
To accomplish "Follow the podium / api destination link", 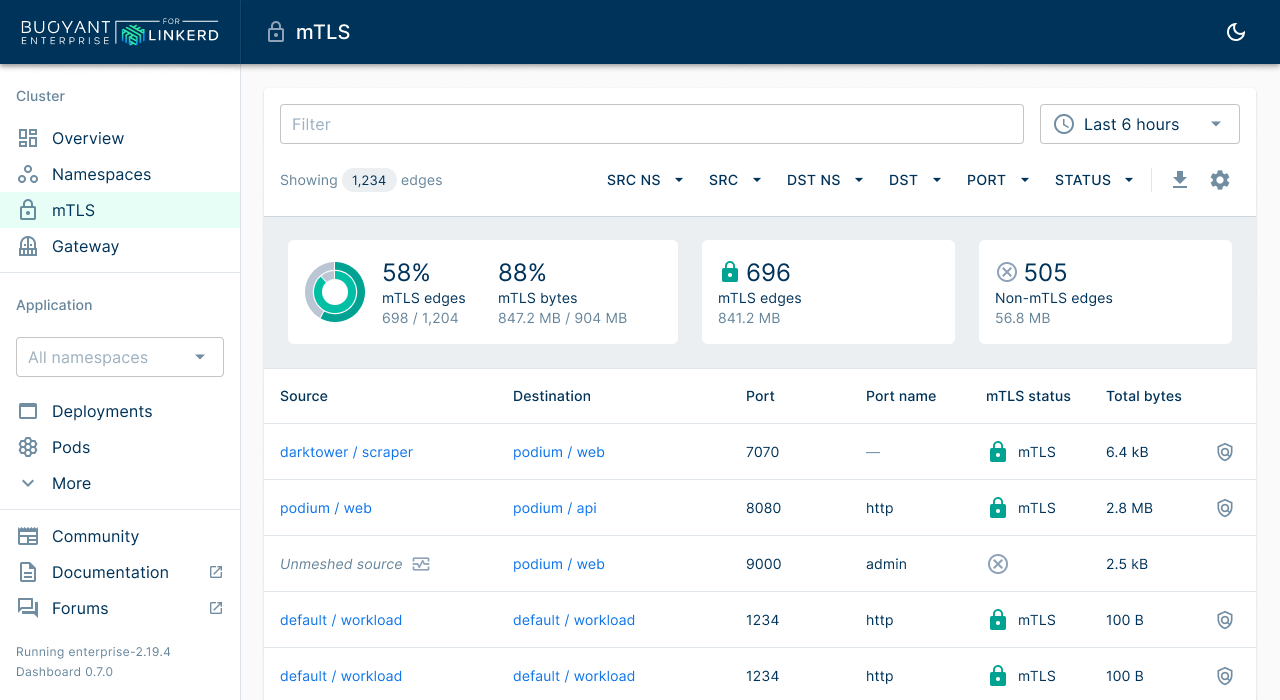I will [554, 508].
